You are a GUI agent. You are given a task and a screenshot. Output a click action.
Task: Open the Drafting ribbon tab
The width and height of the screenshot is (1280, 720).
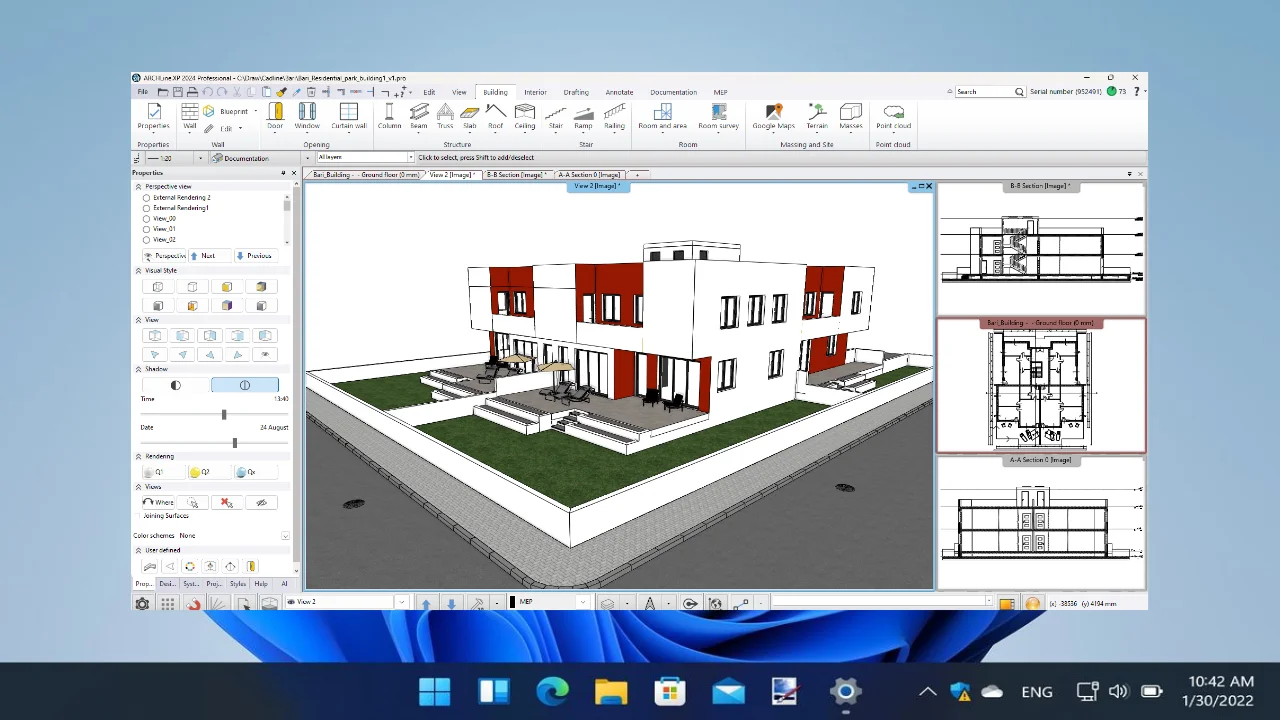coord(576,92)
